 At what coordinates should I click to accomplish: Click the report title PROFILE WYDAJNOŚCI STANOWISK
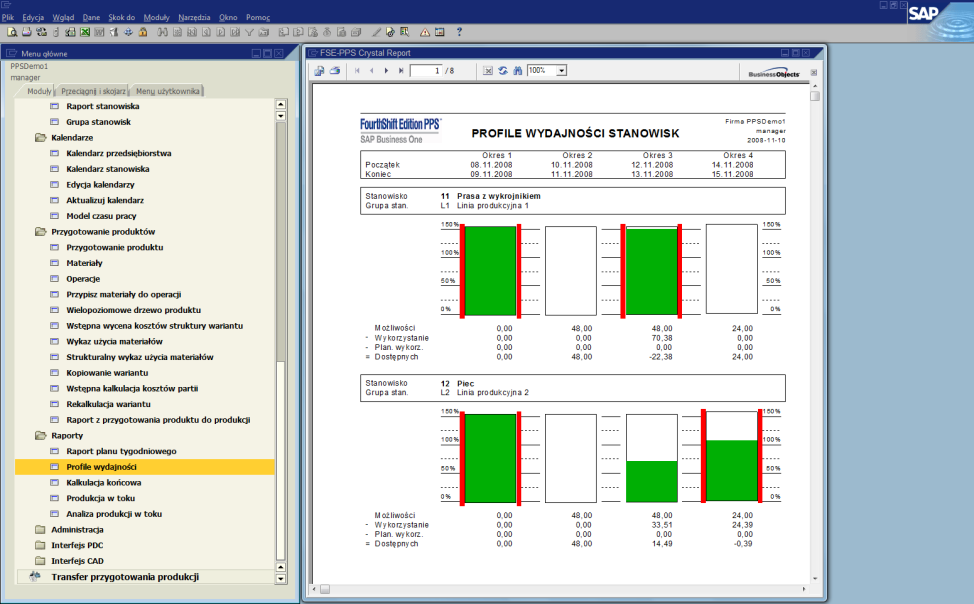(575, 133)
